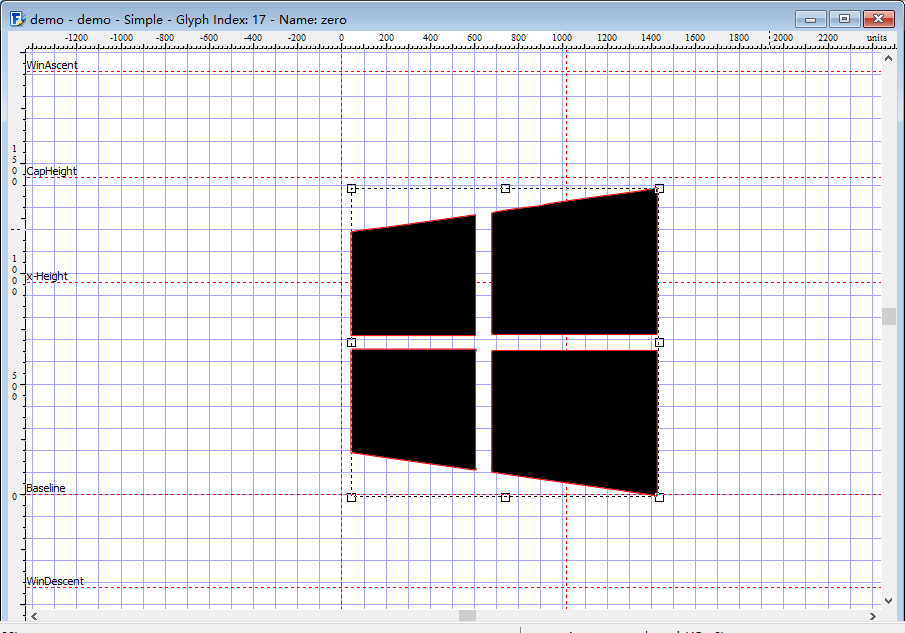Select the bottom-right selection handle
This screenshot has width=905, height=633.
point(660,497)
